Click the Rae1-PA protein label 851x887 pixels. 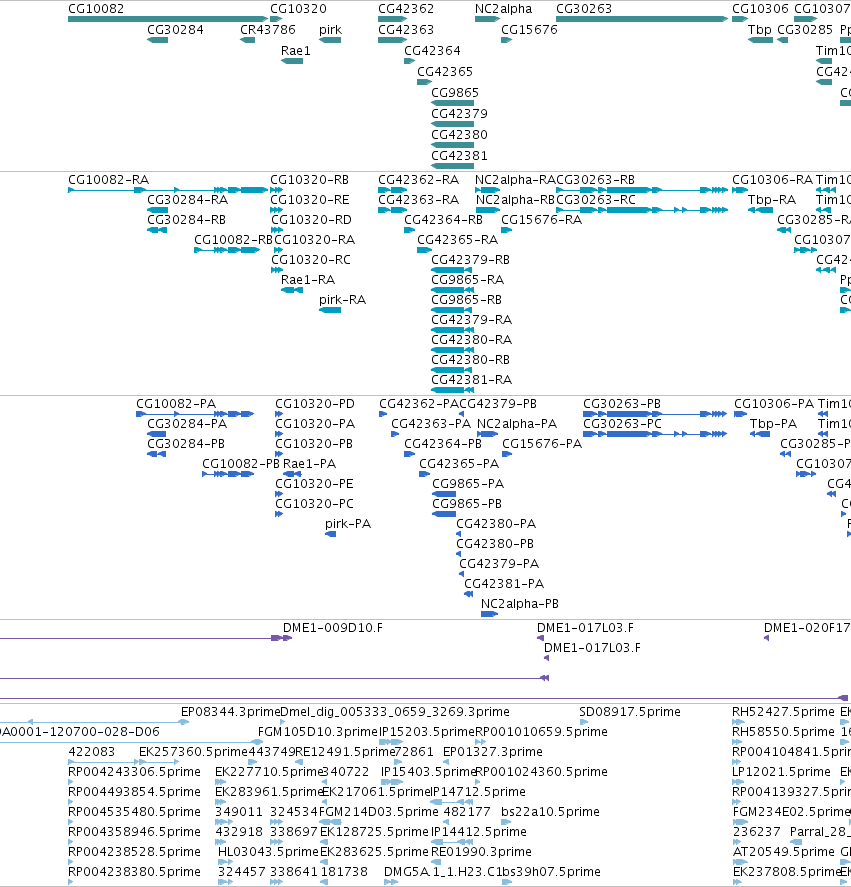310,464
